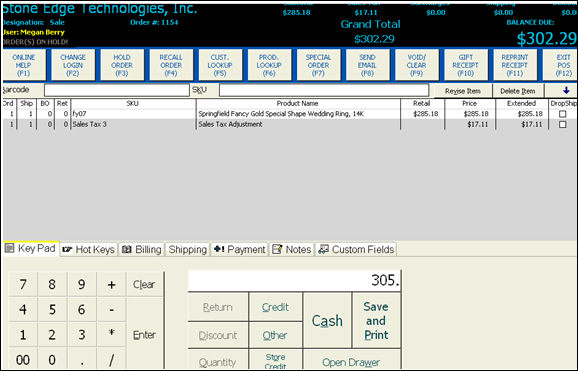This screenshot has height=371, width=578.
Task: Select the Sales Tax 3 SKU cell
Action: pyautogui.click(x=133, y=125)
